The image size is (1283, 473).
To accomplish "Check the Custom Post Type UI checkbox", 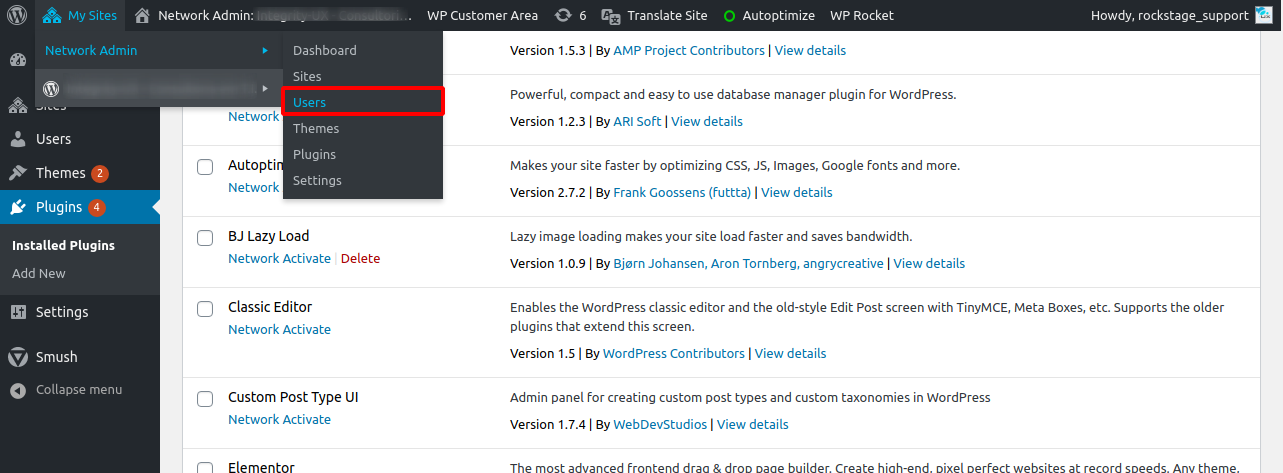I will tap(205, 399).
